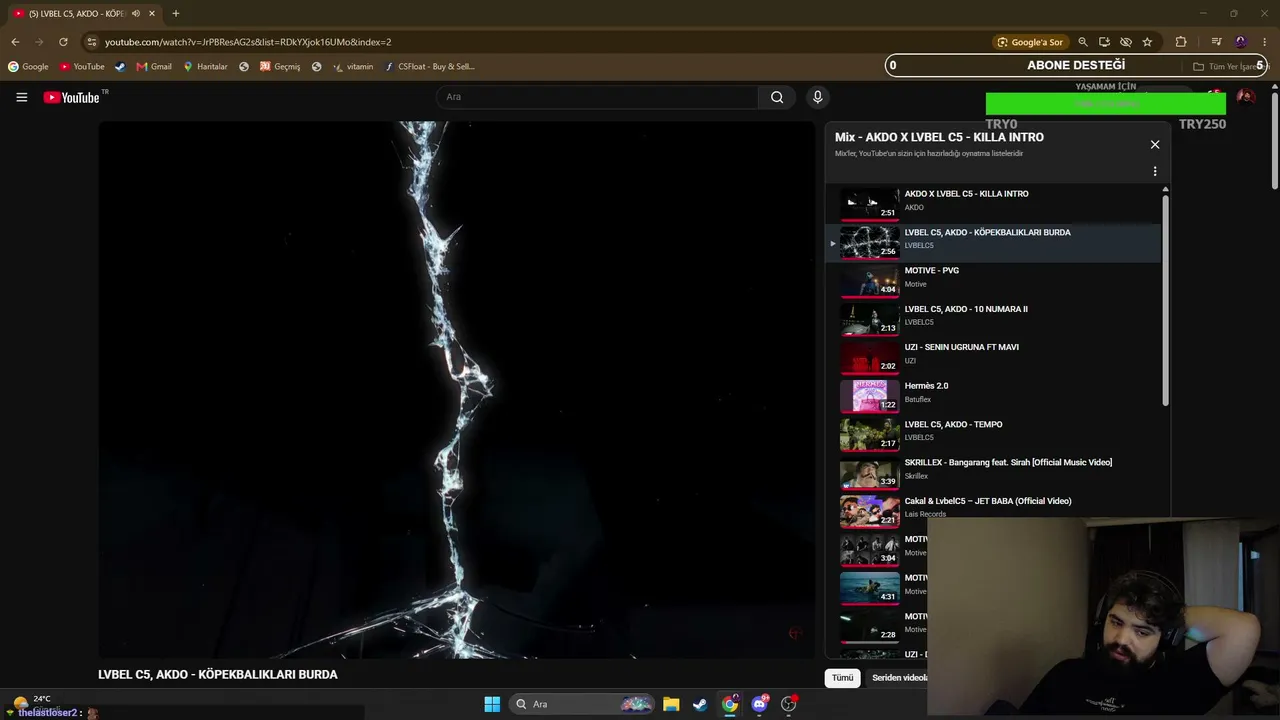The height and width of the screenshot is (720, 1280).
Task: Open the Haritalar bookmark
Action: (205, 67)
